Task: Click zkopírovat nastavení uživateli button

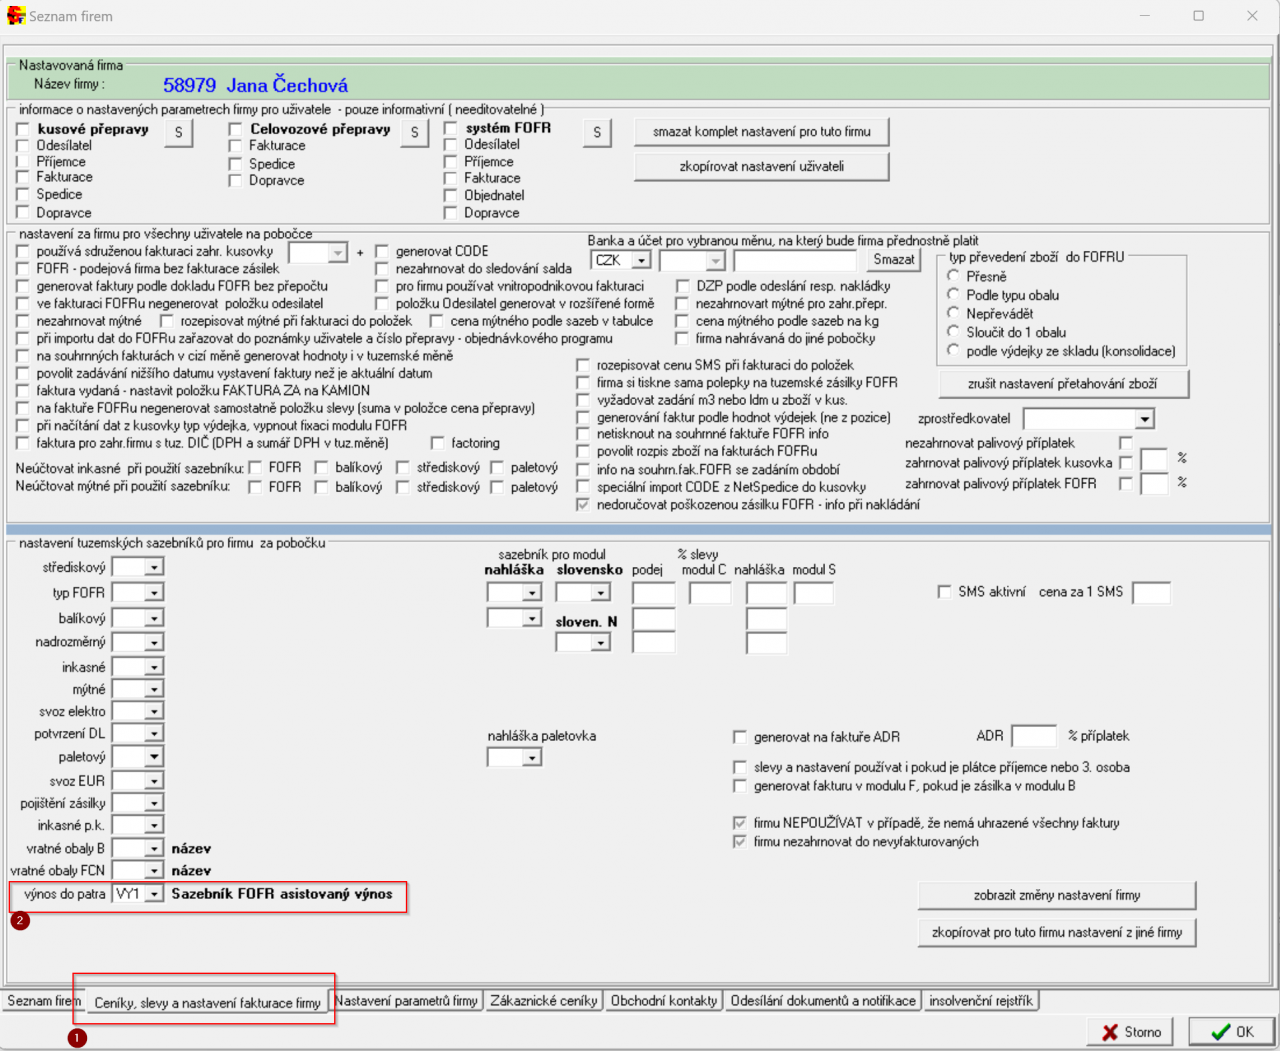Action: (x=761, y=167)
